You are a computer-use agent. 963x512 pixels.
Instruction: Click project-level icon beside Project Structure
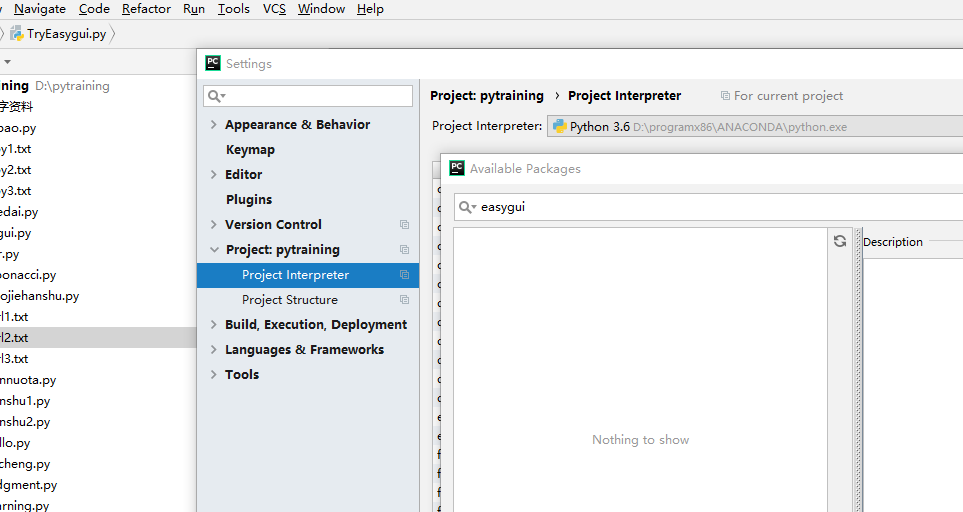[404, 300]
